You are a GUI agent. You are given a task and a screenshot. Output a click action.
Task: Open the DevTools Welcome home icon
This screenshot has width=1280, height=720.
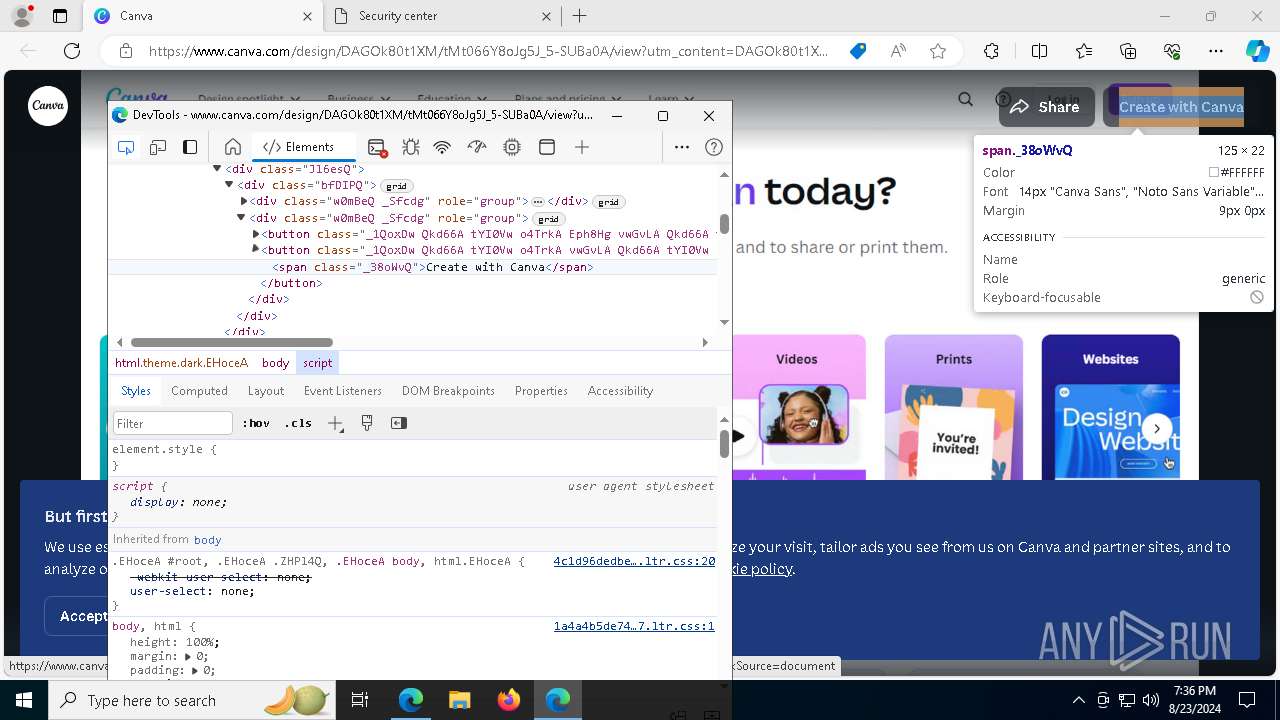[233, 147]
